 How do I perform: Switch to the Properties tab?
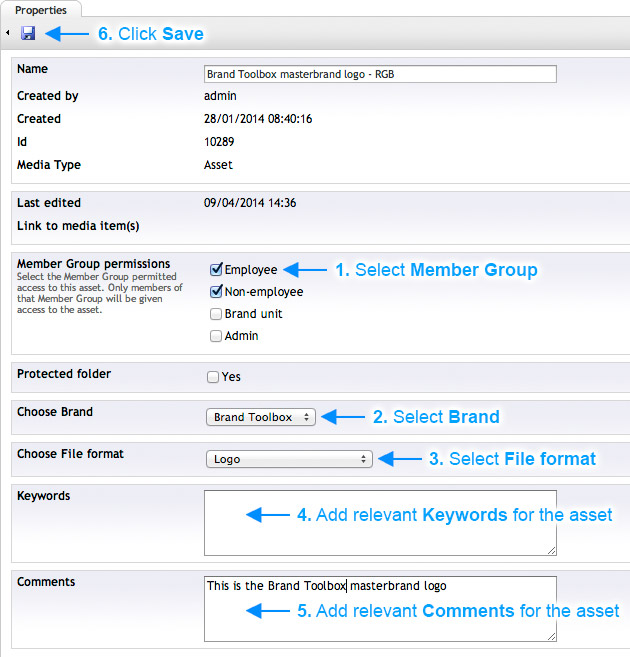click(x=40, y=10)
